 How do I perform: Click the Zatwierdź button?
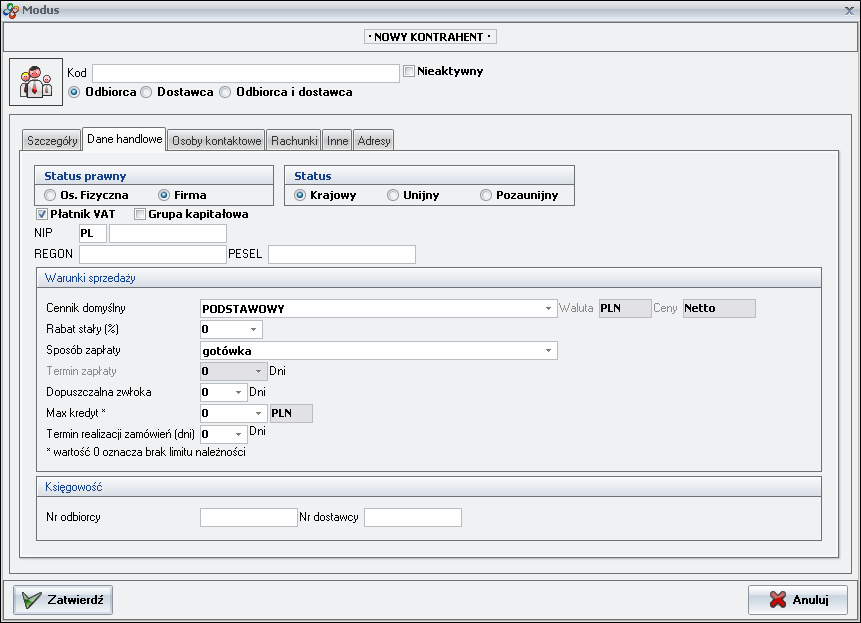tap(63, 600)
